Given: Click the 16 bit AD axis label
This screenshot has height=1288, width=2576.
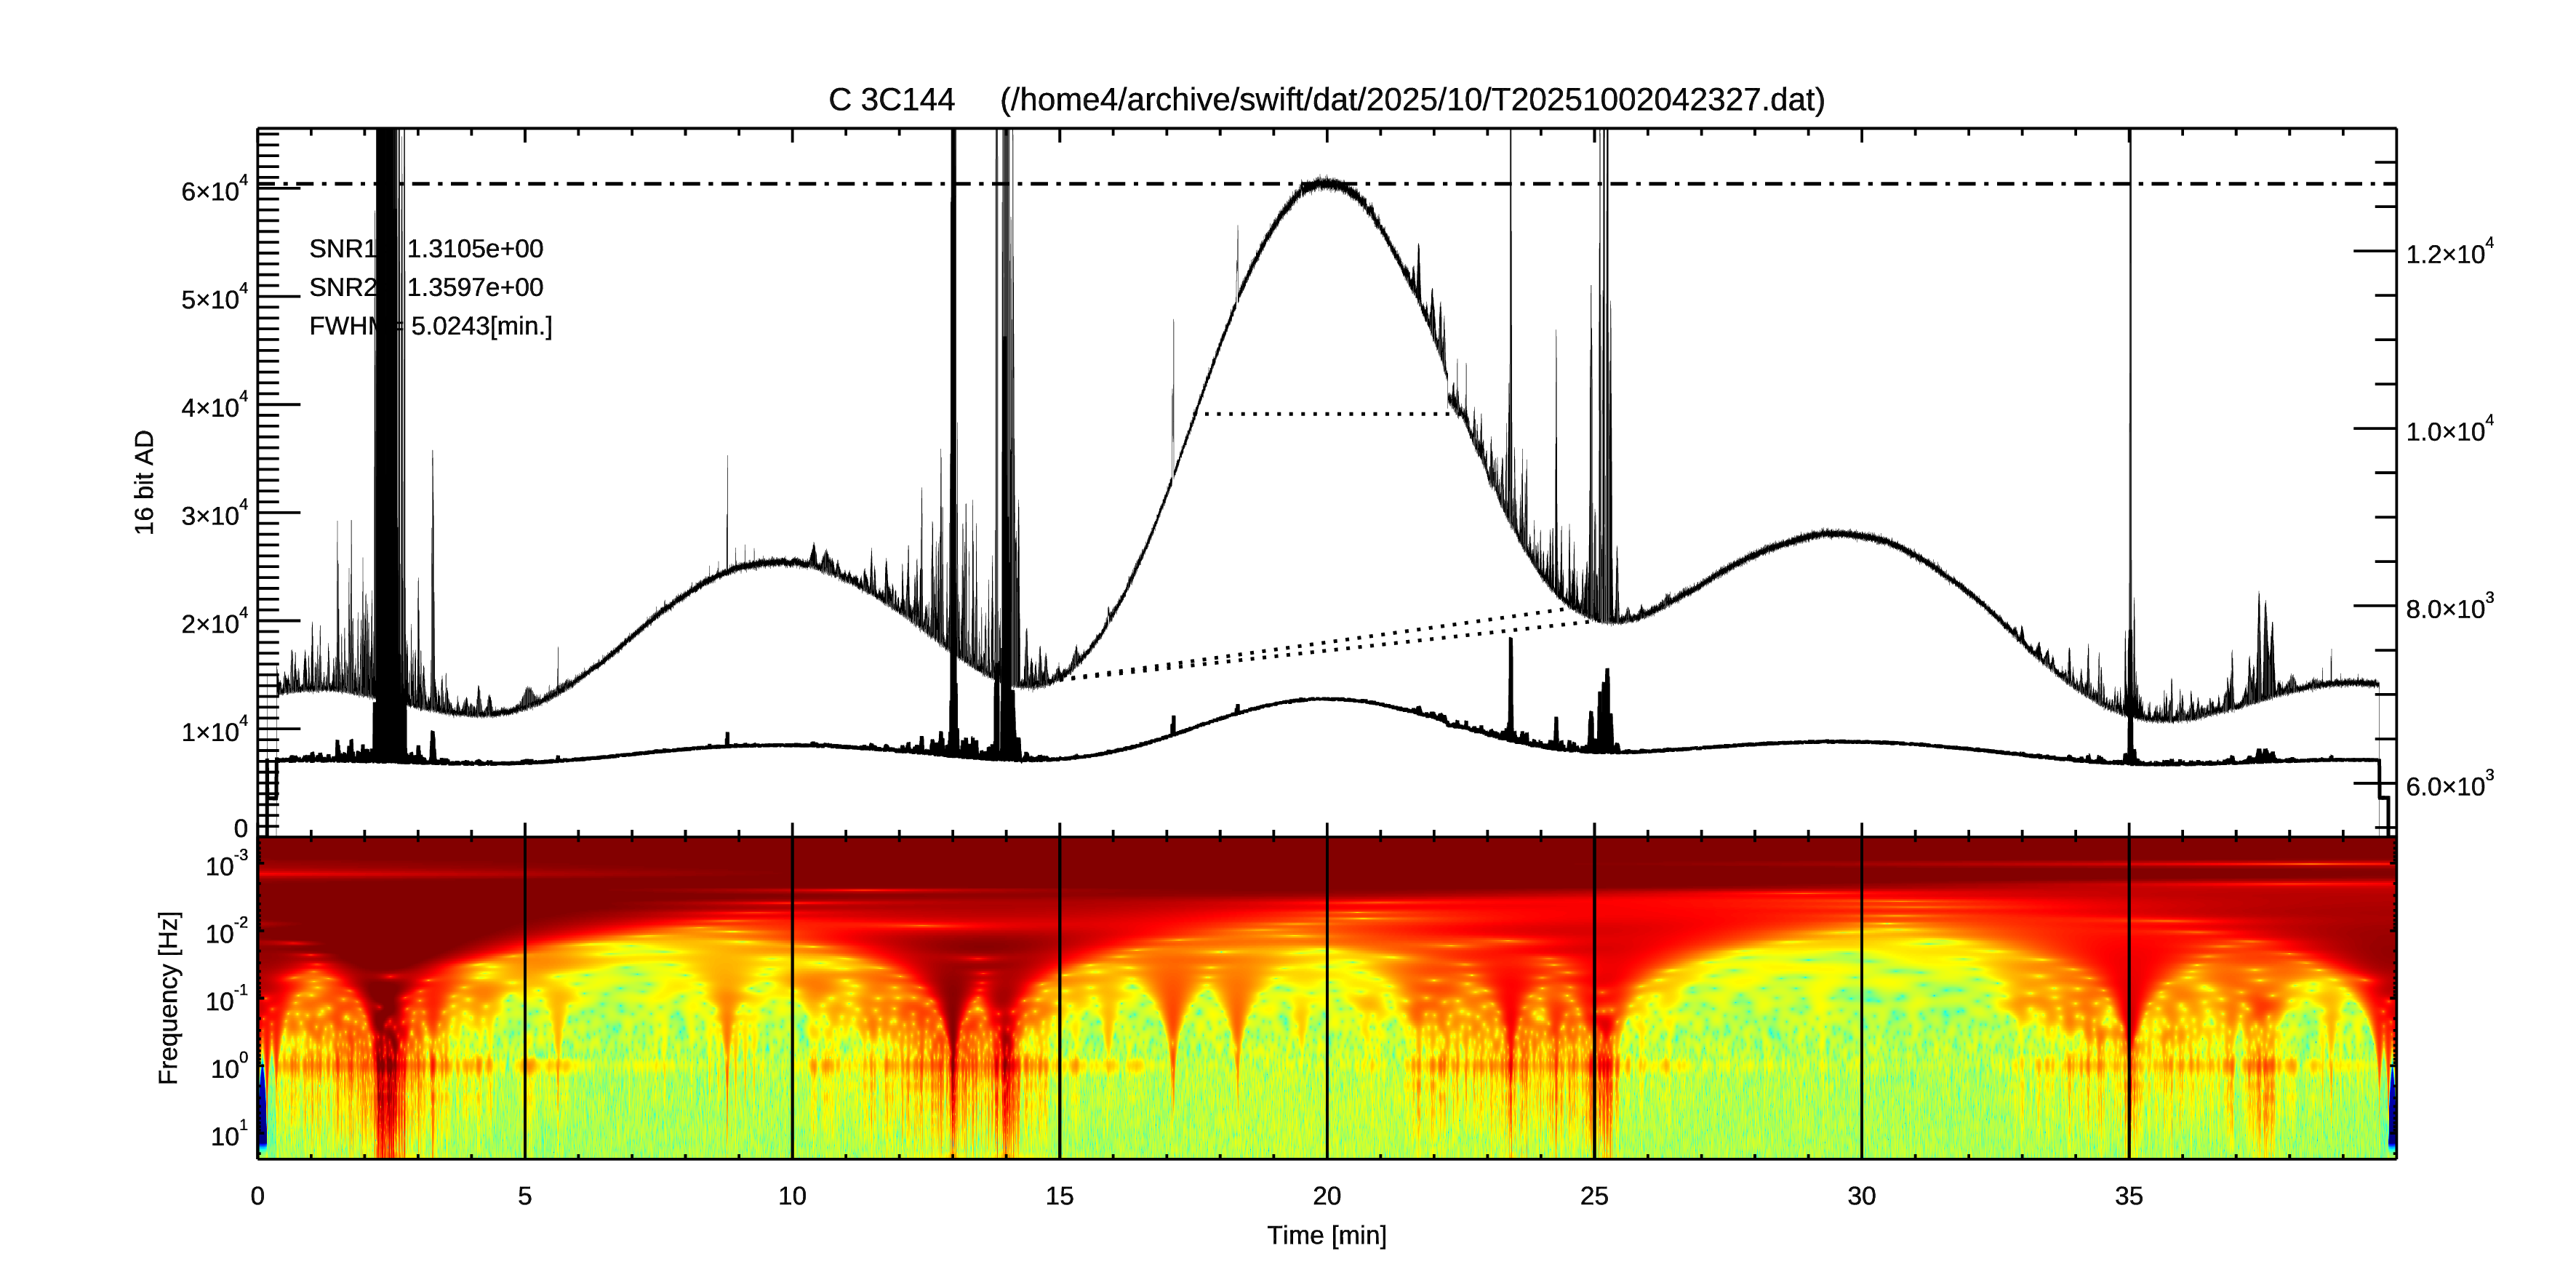Looking at the screenshot, I should coord(145,482).
